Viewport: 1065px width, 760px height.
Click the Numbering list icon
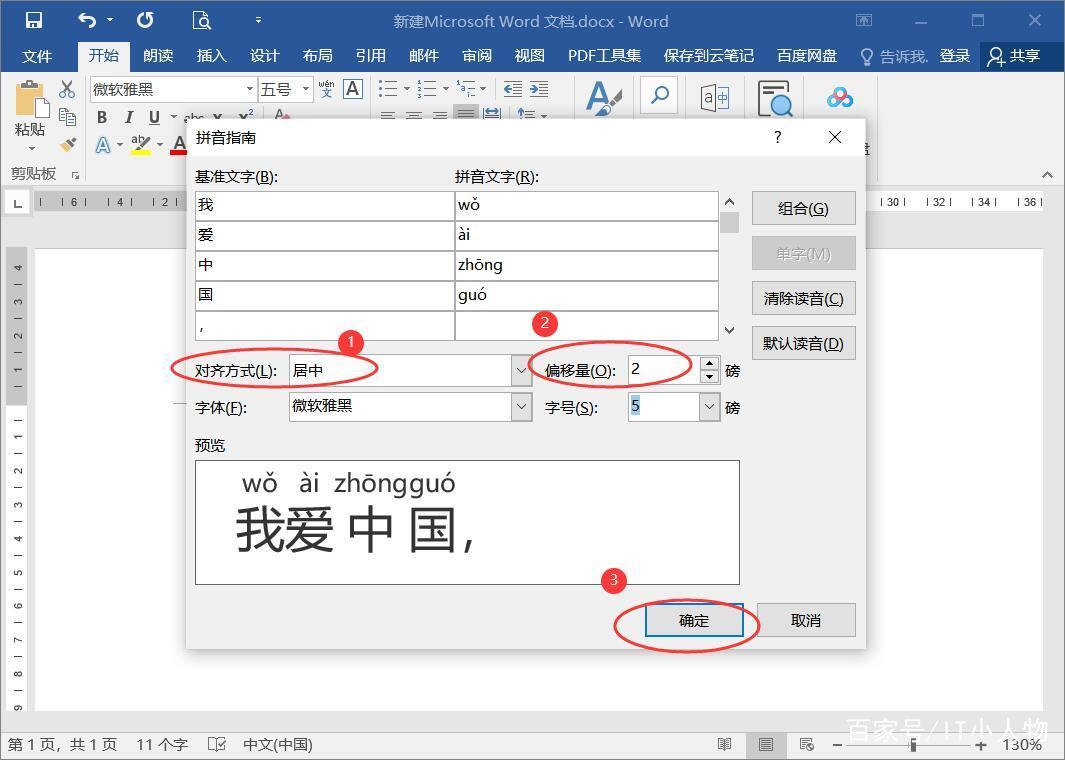click(x=427, y=89)
